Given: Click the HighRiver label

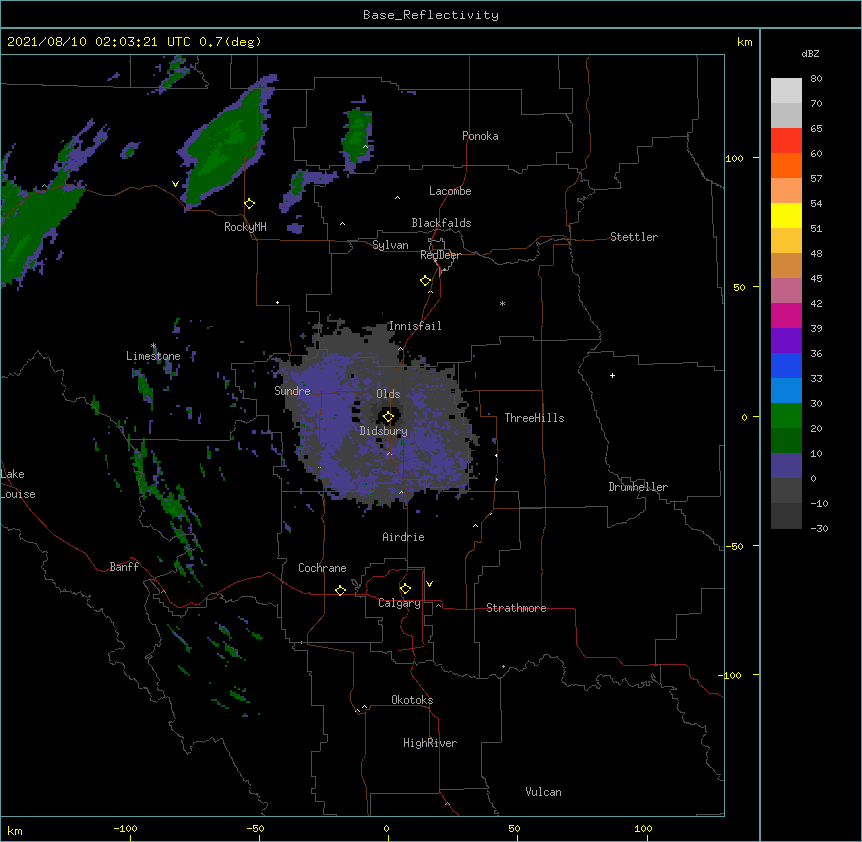Looking at the screenshot, I should pos(430,743).
